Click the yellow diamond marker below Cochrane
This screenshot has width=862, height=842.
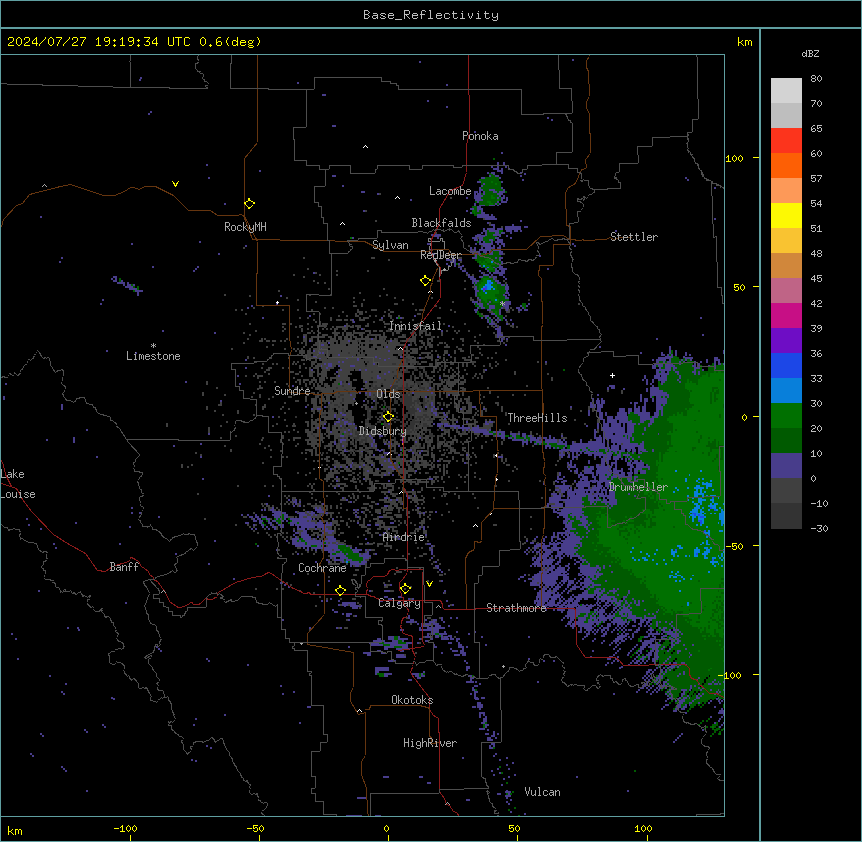tap(340, 590)
